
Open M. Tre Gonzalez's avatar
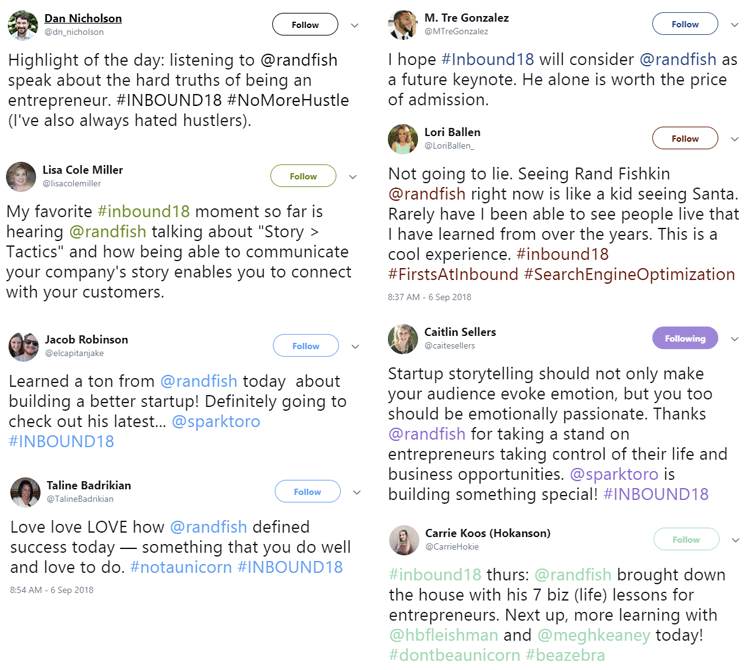coord(403,24)
